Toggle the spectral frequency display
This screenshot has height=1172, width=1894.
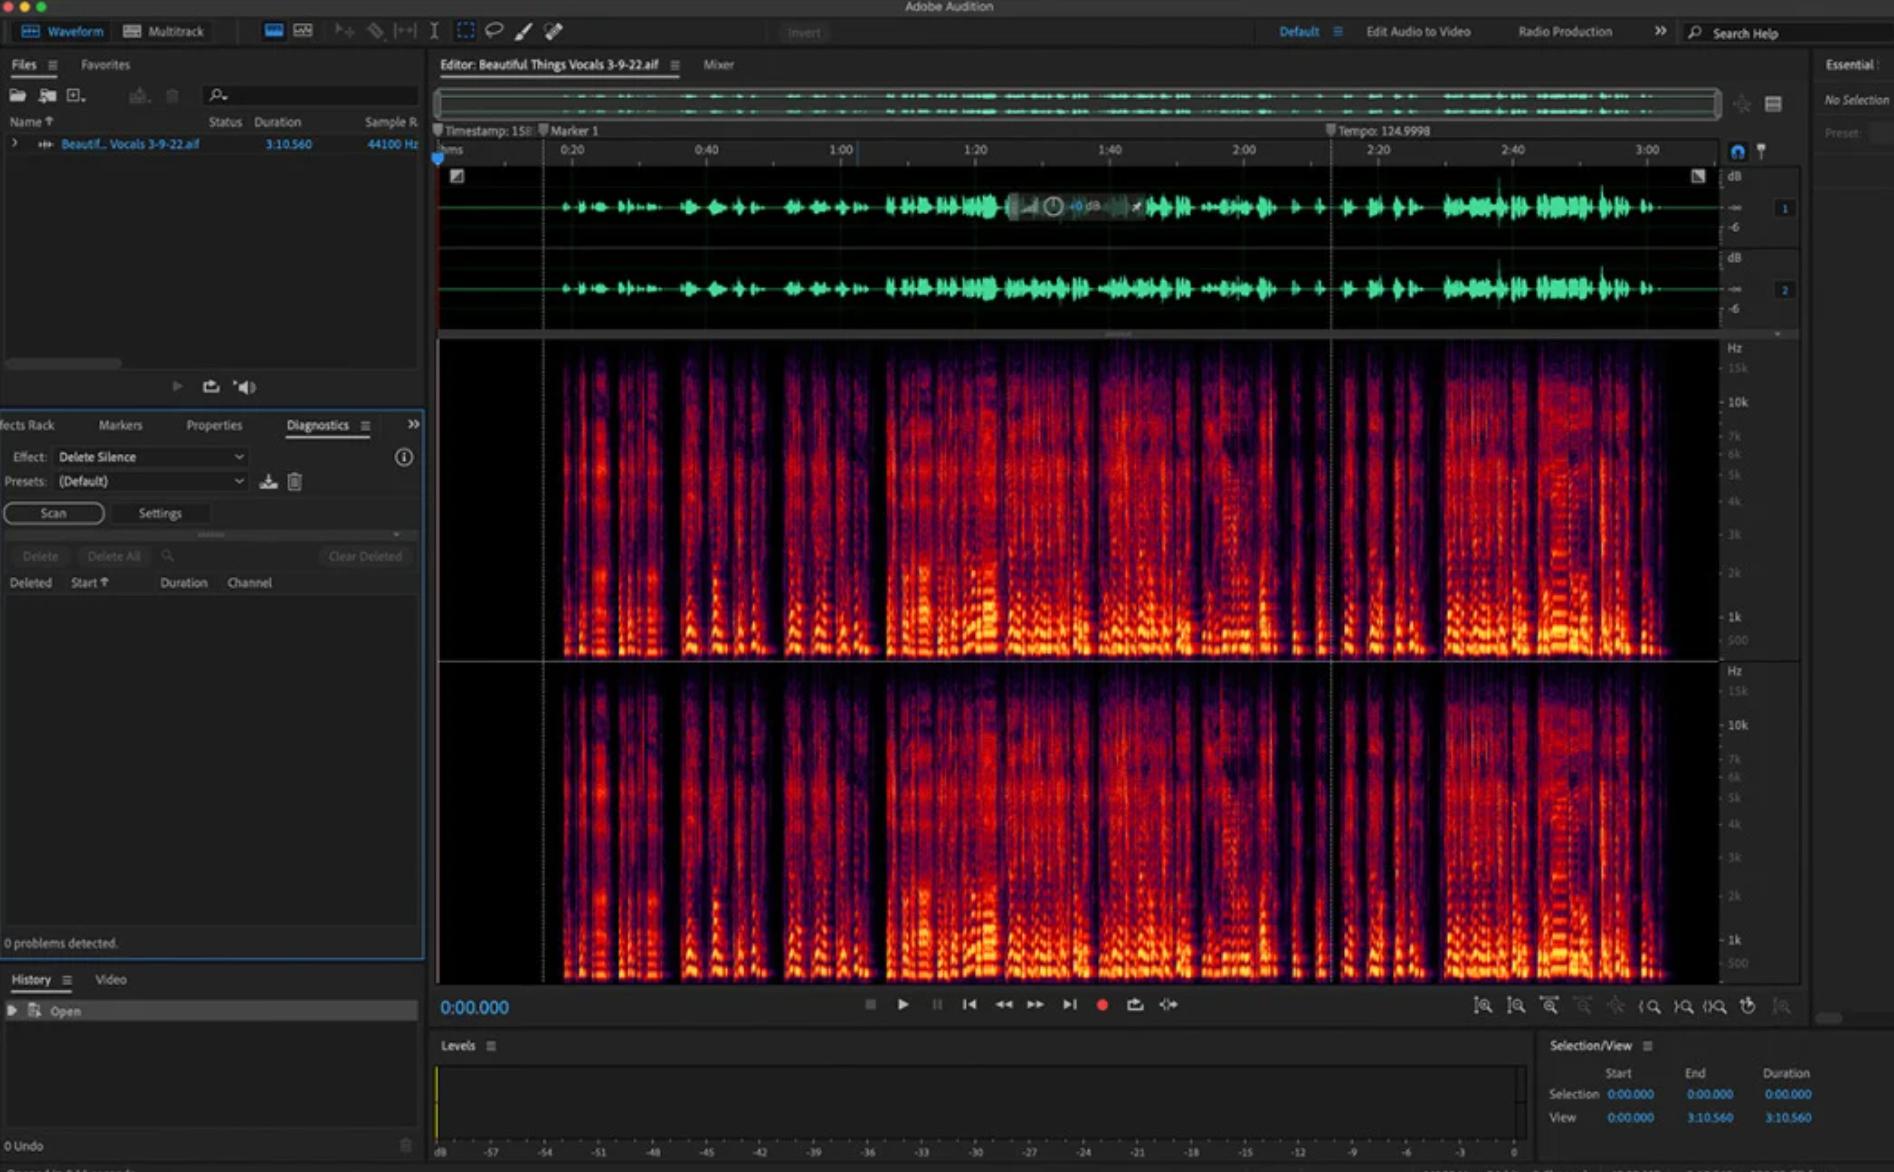[x=303, y=30]
